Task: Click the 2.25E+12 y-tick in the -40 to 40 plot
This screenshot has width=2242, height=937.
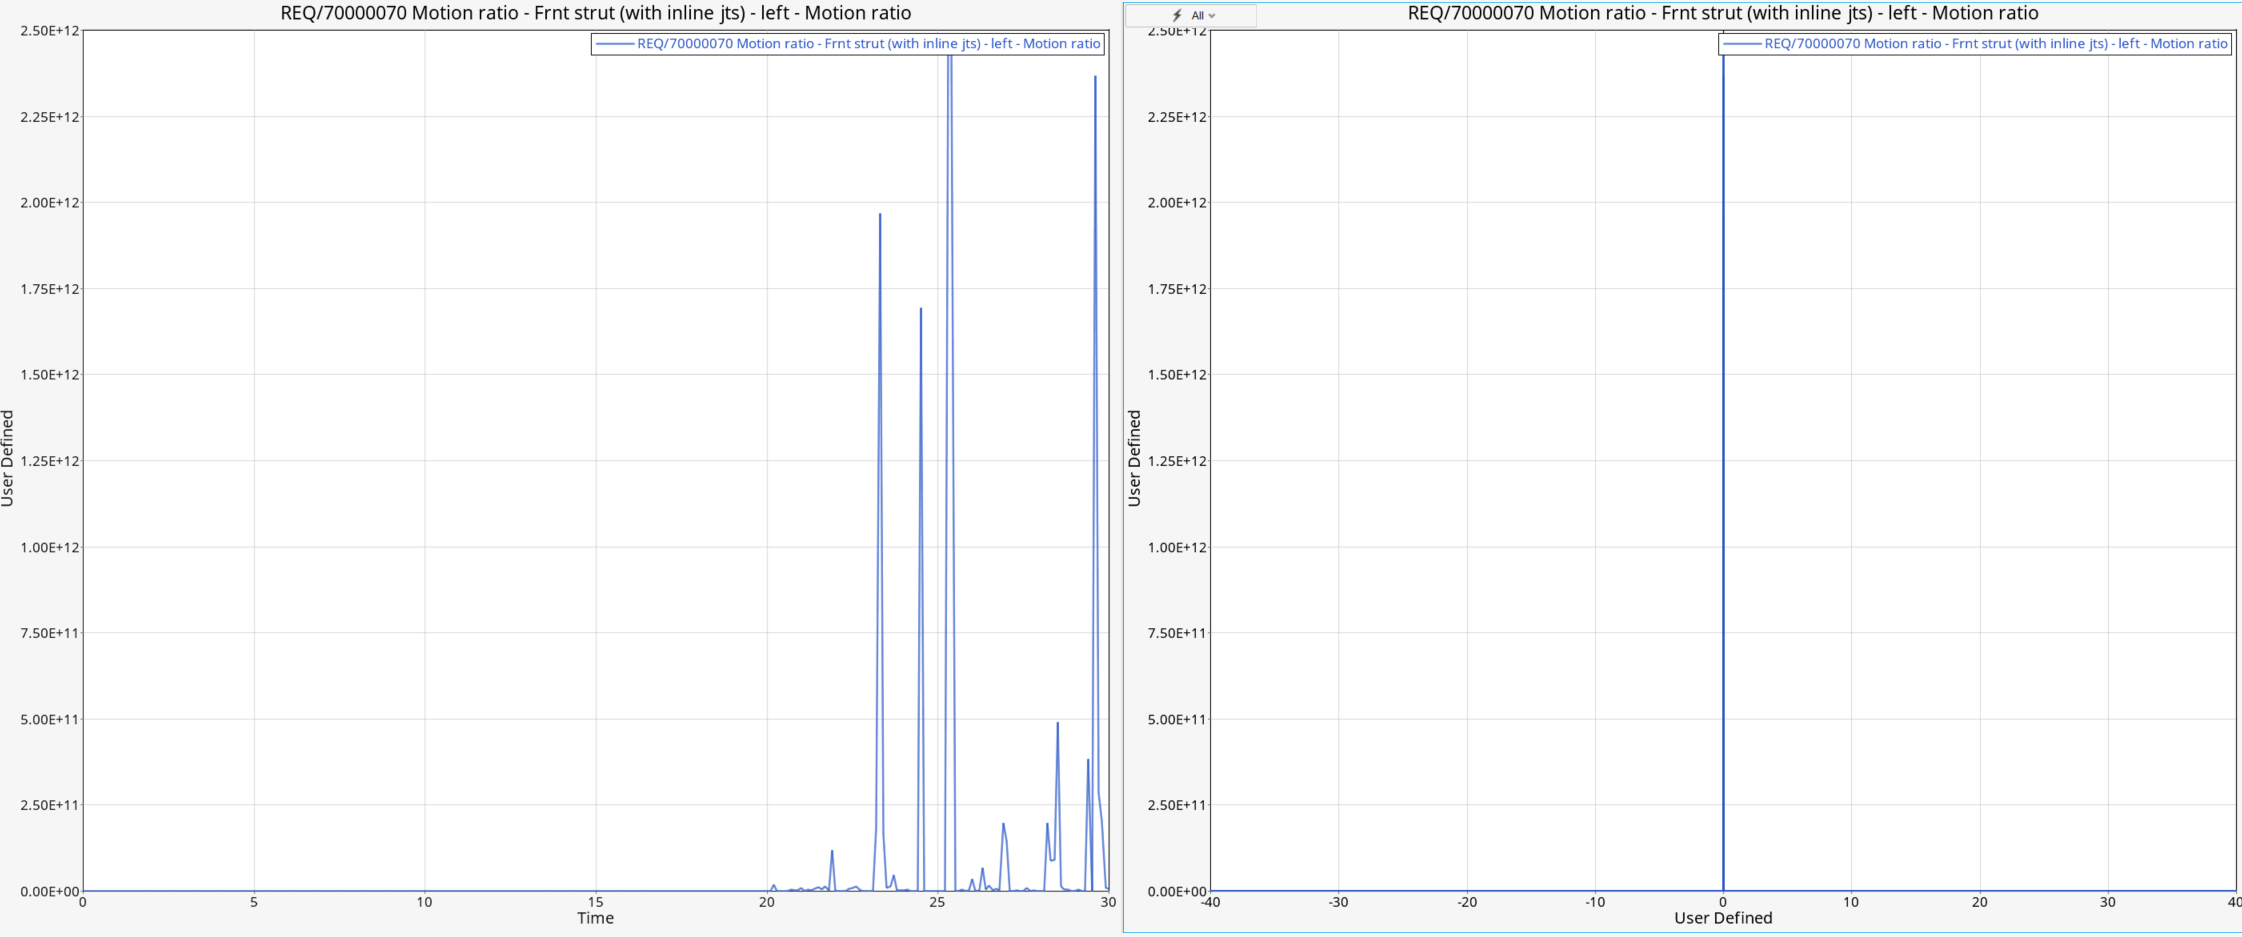Action: pos(1177,117)
